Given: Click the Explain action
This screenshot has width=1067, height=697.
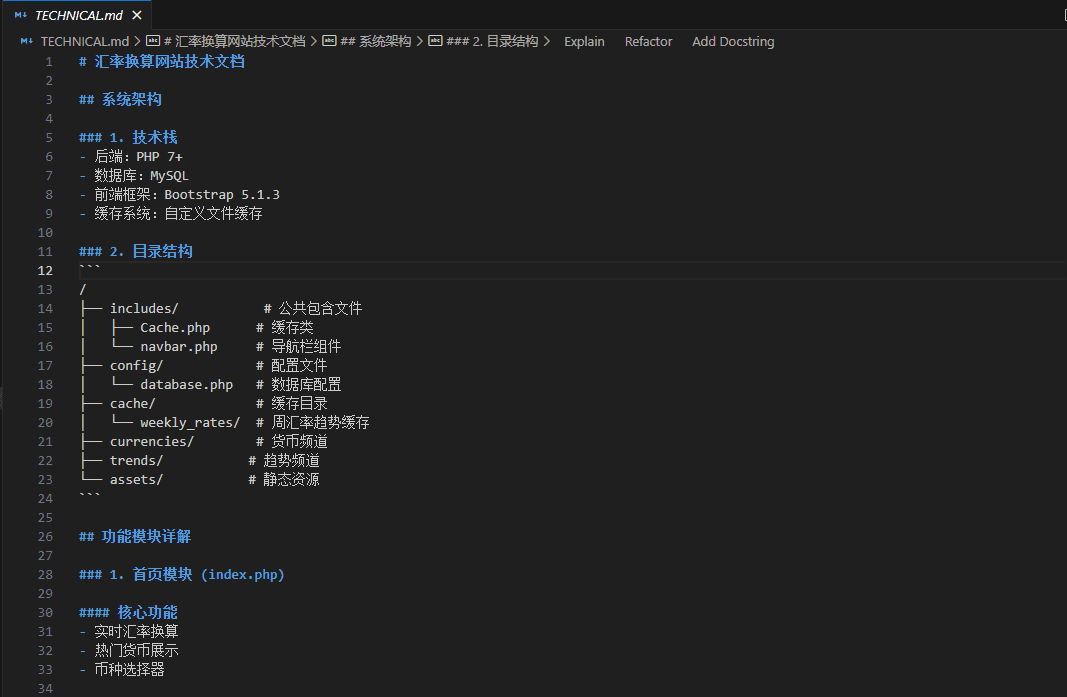Looking at the screenshot, I should pyautogui.click(x=584, y=42).
